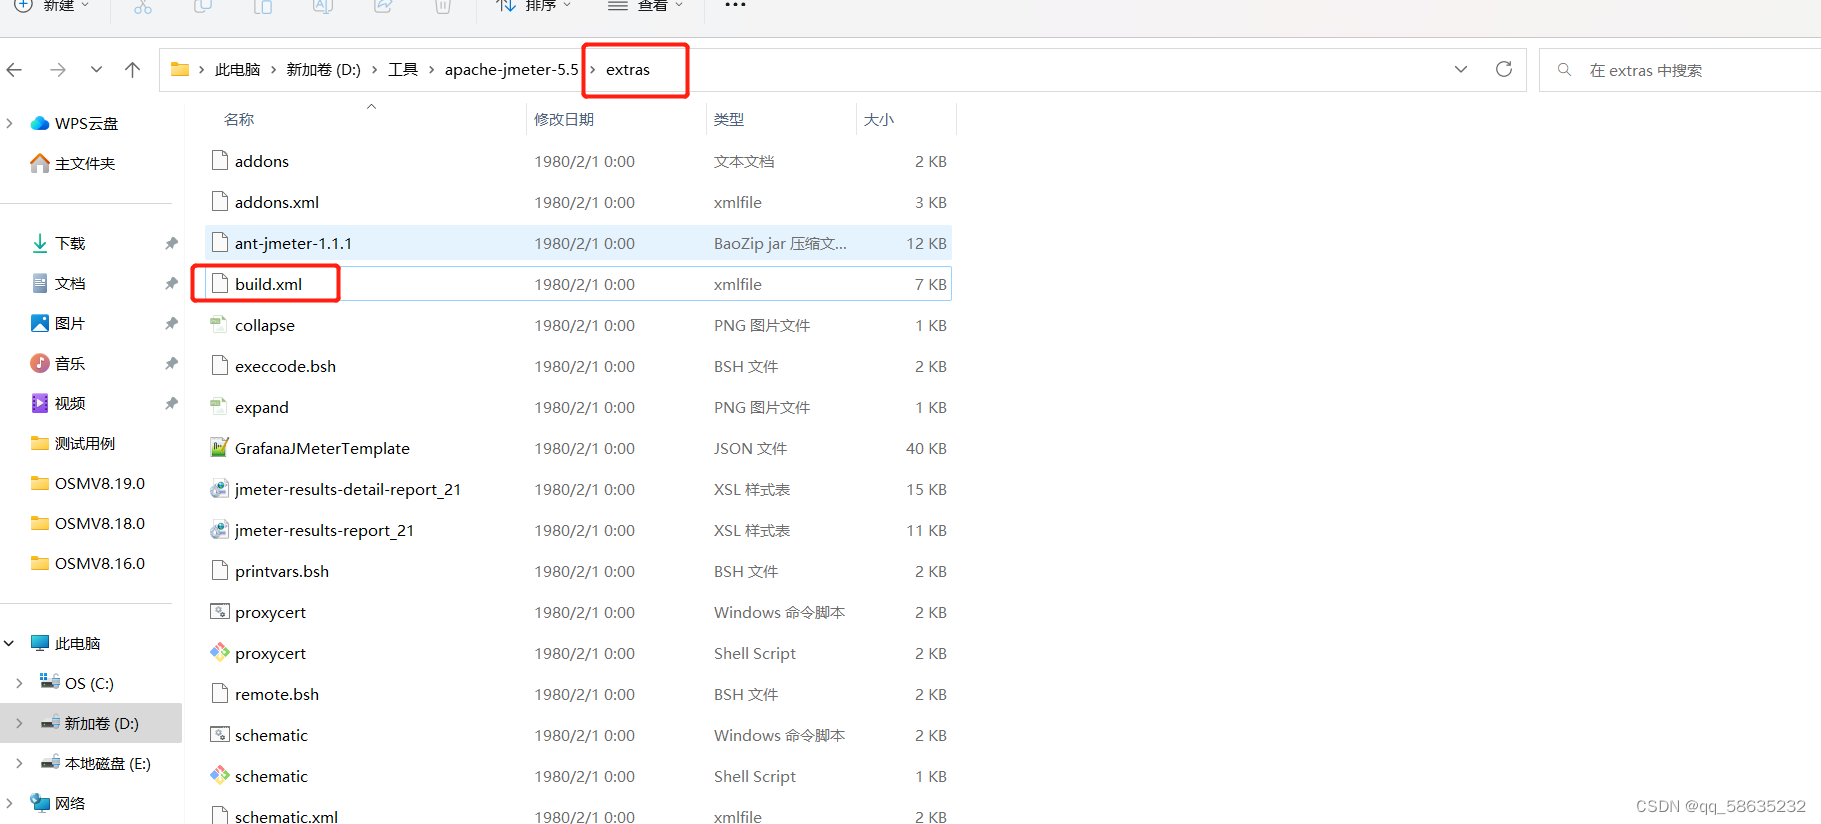Unpin 图片 using its pin icon
The width and height of the screenshot is (1821, 824).
pos(171,323)
